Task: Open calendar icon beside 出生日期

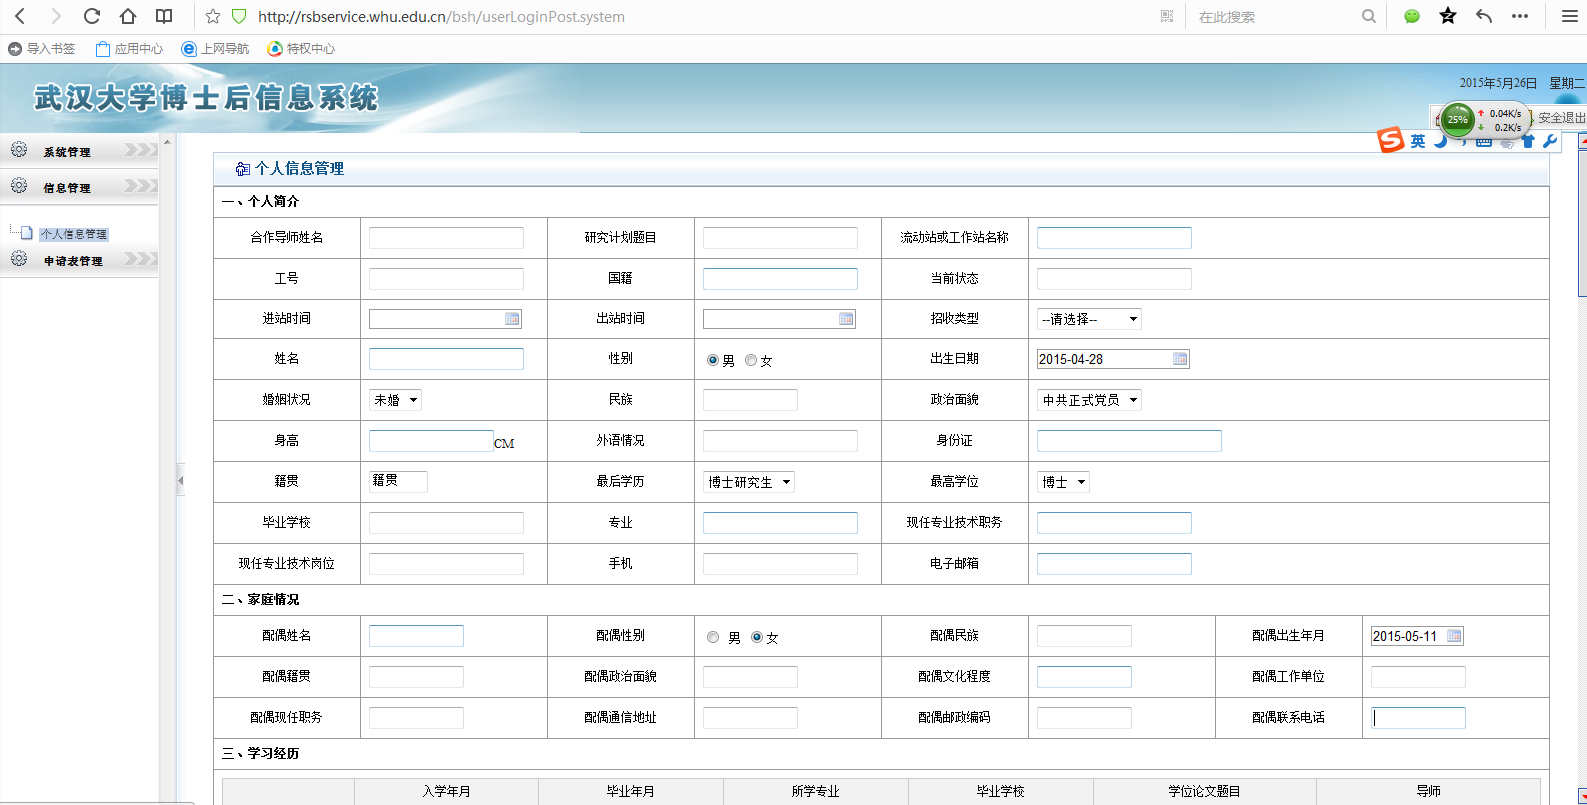Action: tap(1180, 359)
